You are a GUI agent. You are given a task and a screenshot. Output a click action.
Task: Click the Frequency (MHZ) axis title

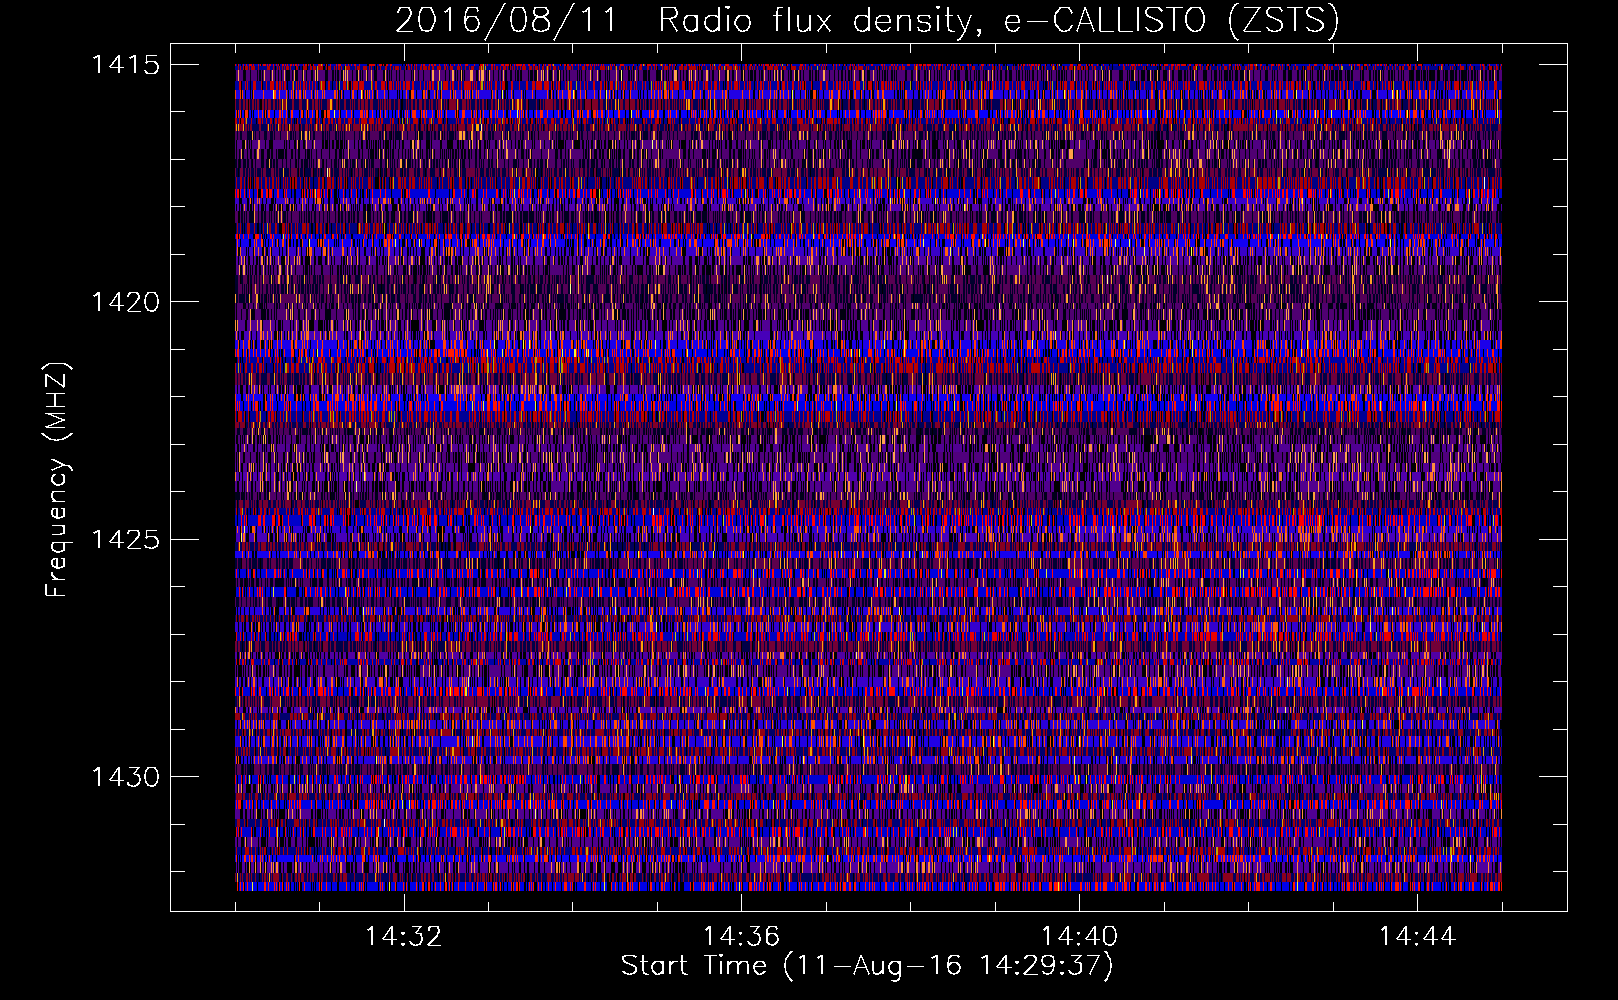click(57, 479)
